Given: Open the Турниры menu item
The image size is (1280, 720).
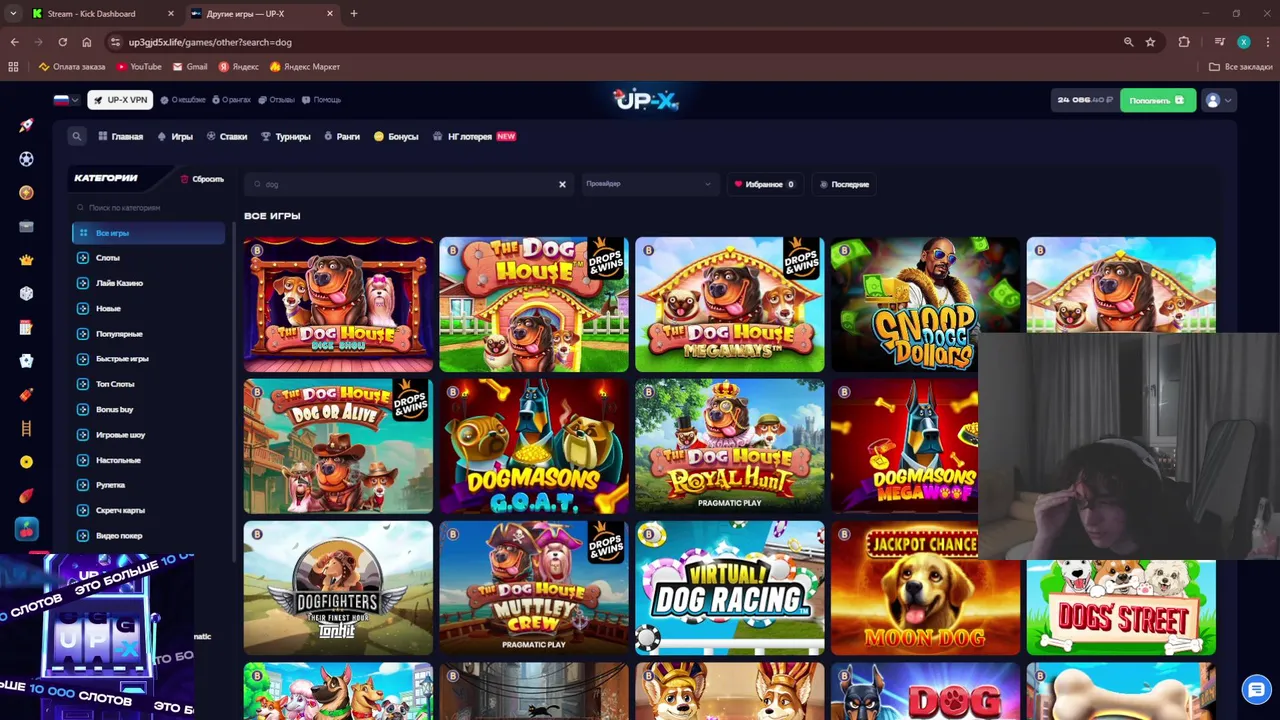Looking at the screenshot, I should pos(286,136).
